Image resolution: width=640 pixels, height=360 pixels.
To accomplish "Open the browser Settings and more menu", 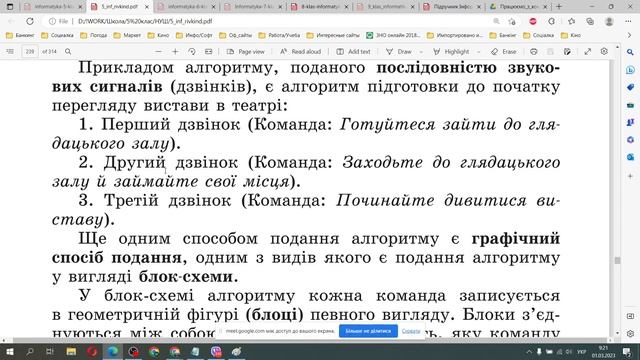I will click(628, 21).
